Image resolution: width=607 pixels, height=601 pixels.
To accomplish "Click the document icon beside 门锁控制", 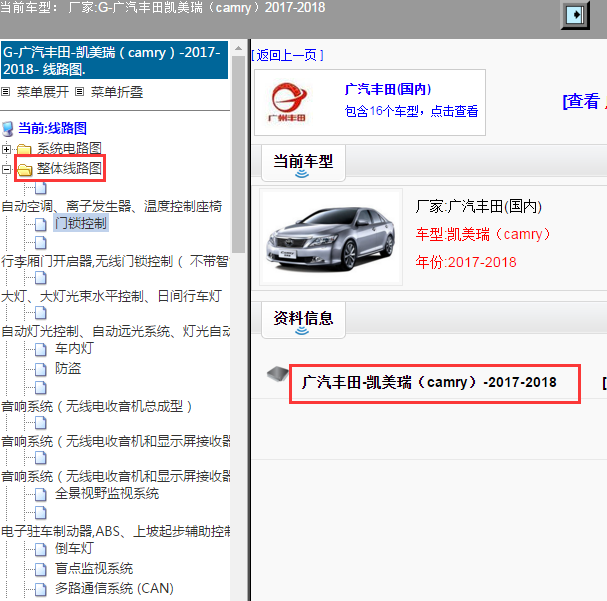I will point(41,224).
